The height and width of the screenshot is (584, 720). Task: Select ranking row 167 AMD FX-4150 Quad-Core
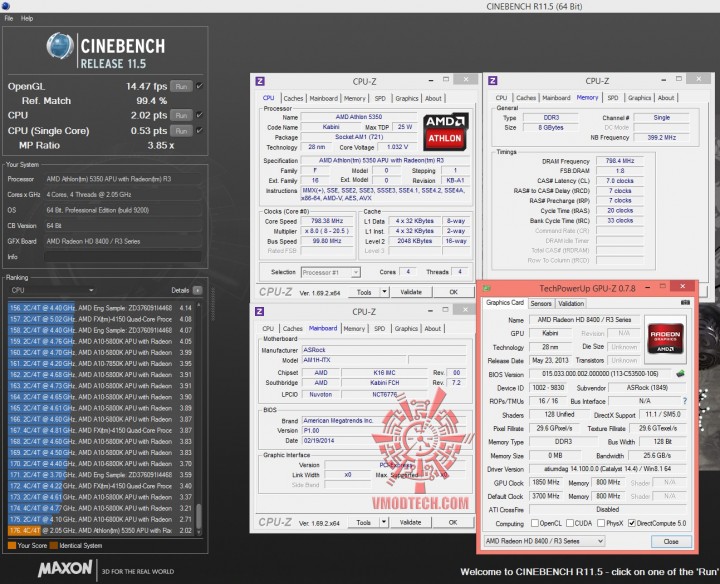101,430
